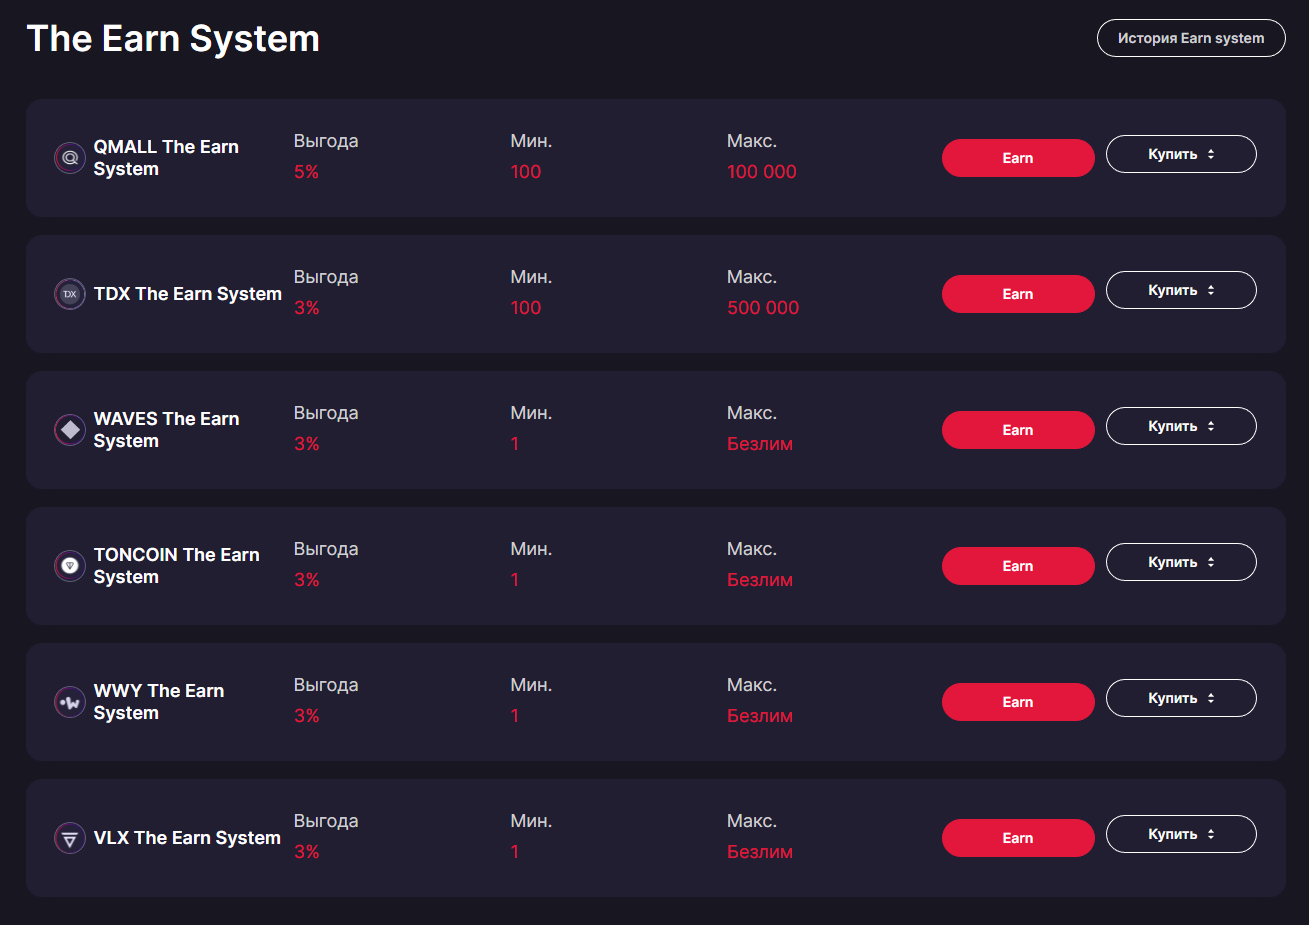Expand Купить dropdown for QMALL
1309x925 pixels.
coord(1180,154)
